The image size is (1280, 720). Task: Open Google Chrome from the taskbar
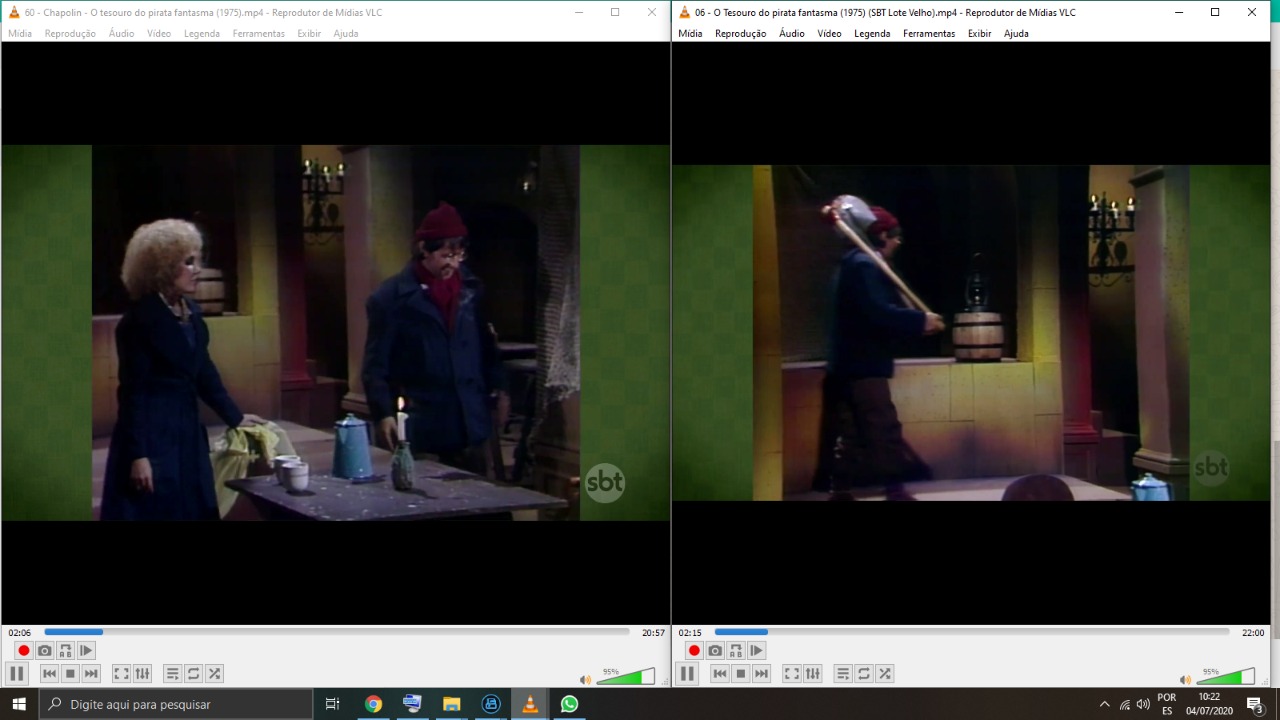(x=373, y=704)
